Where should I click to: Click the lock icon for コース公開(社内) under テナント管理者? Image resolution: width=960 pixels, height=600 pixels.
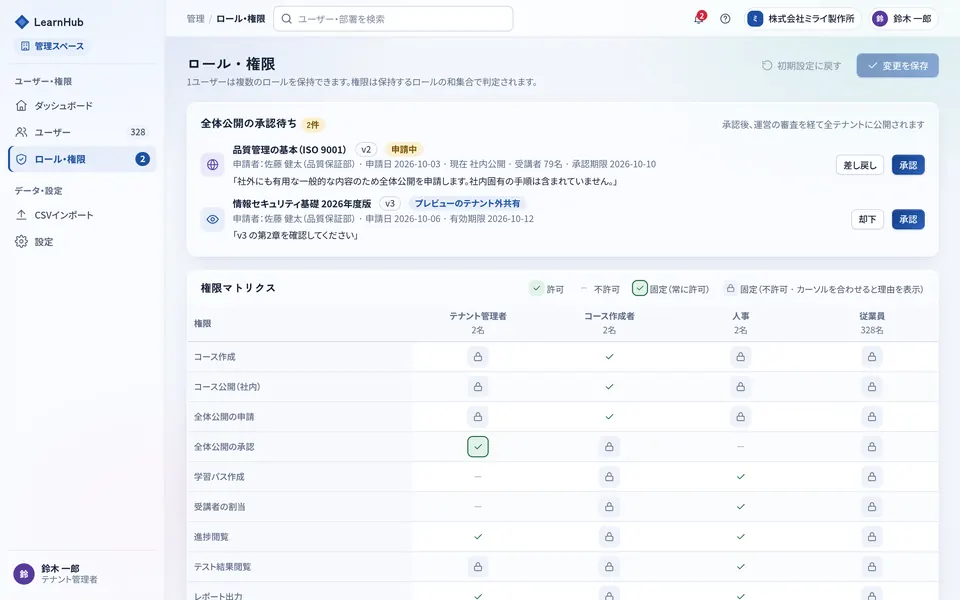click(x=478, y=387)
